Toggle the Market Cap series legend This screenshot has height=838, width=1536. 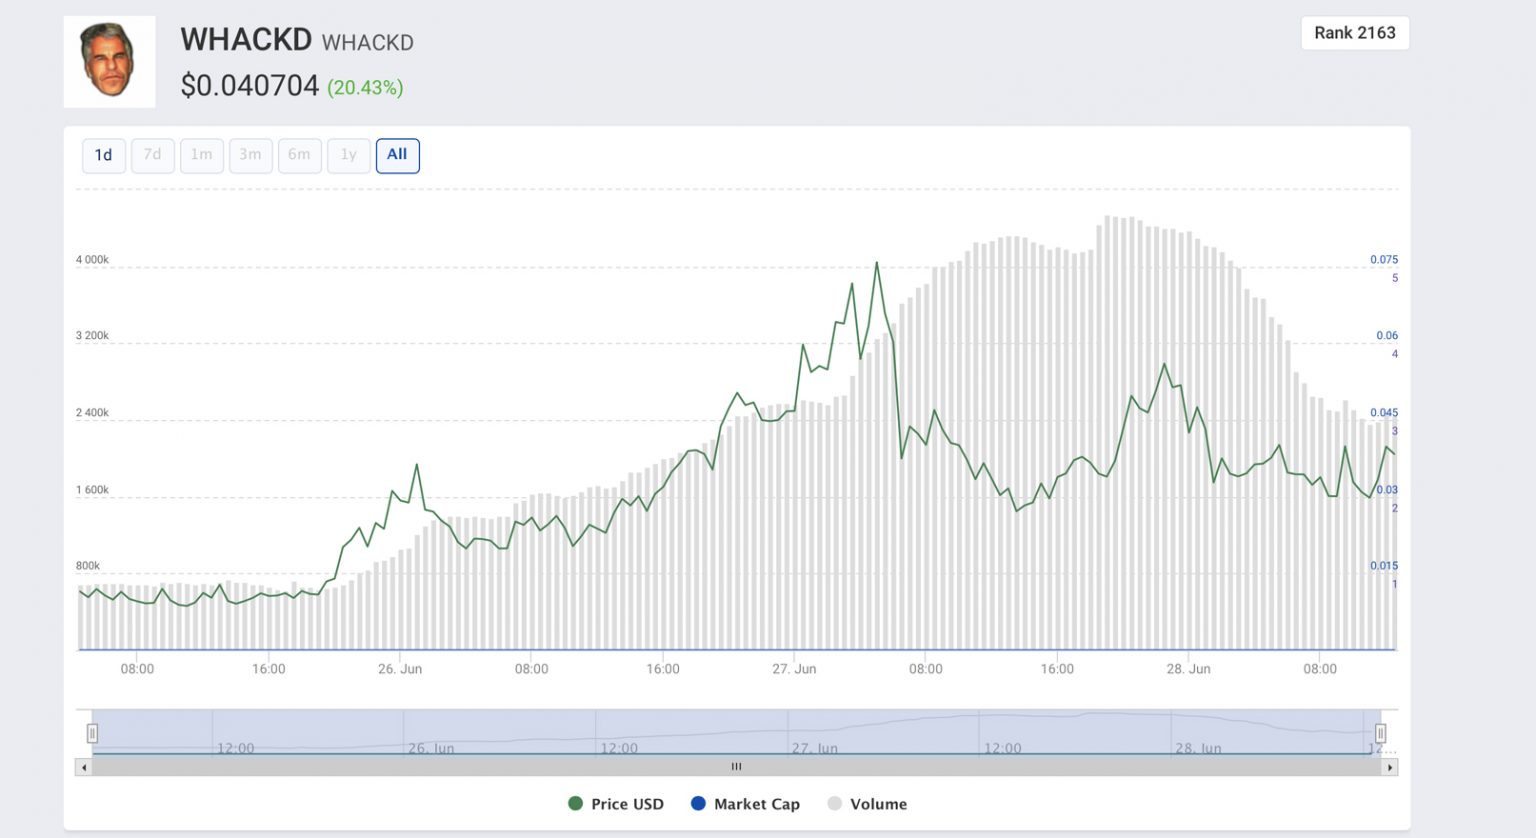click(756, 804)
